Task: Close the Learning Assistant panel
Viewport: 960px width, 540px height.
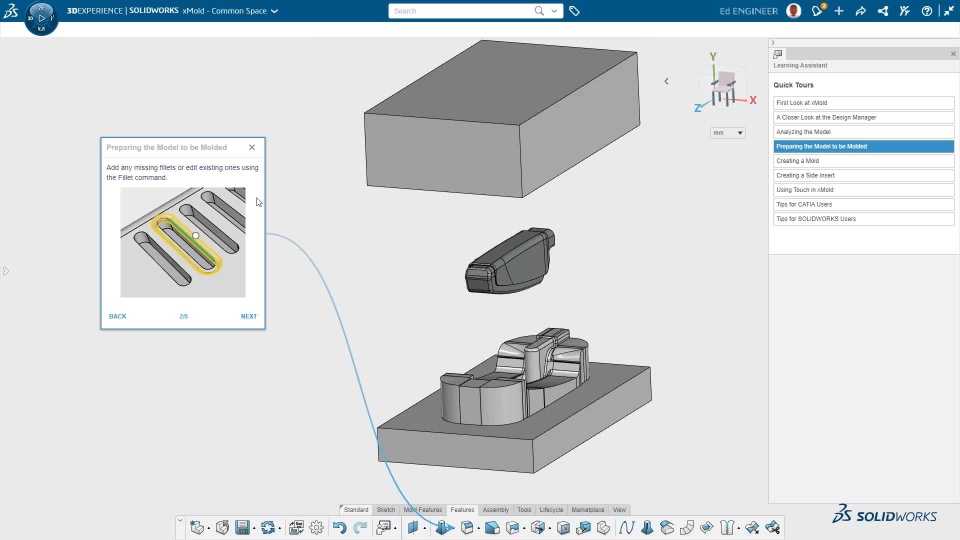Action: [x=953, y=54]
